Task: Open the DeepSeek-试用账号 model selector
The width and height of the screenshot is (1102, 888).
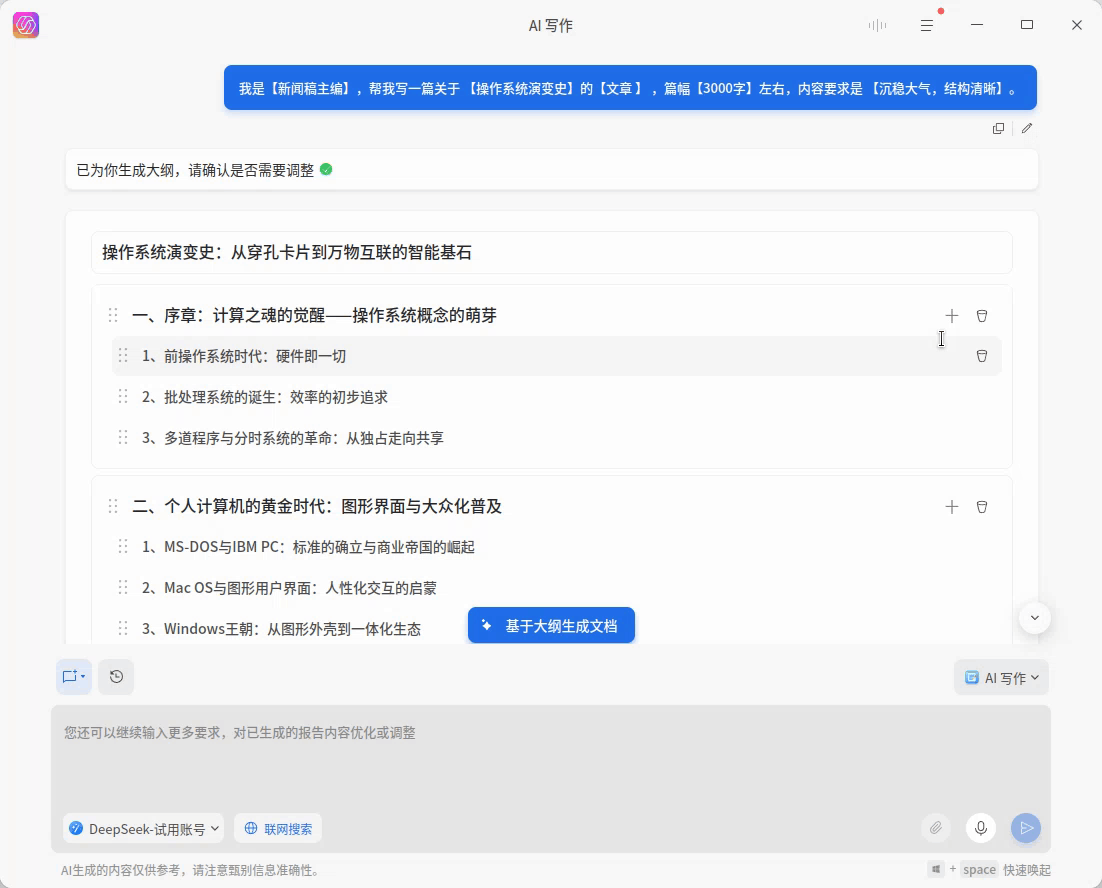Action: (x=143, y=828)
